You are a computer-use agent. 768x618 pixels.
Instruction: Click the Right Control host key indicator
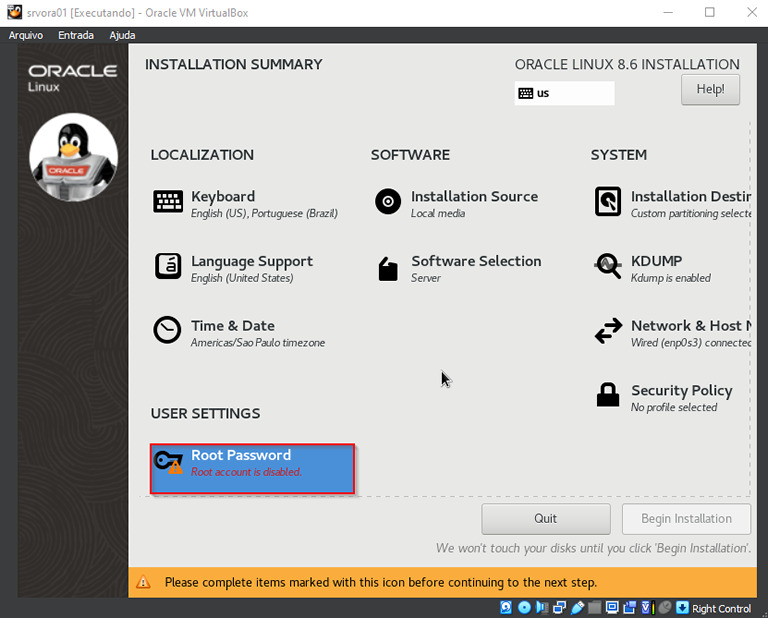click(x=714, y=608)
